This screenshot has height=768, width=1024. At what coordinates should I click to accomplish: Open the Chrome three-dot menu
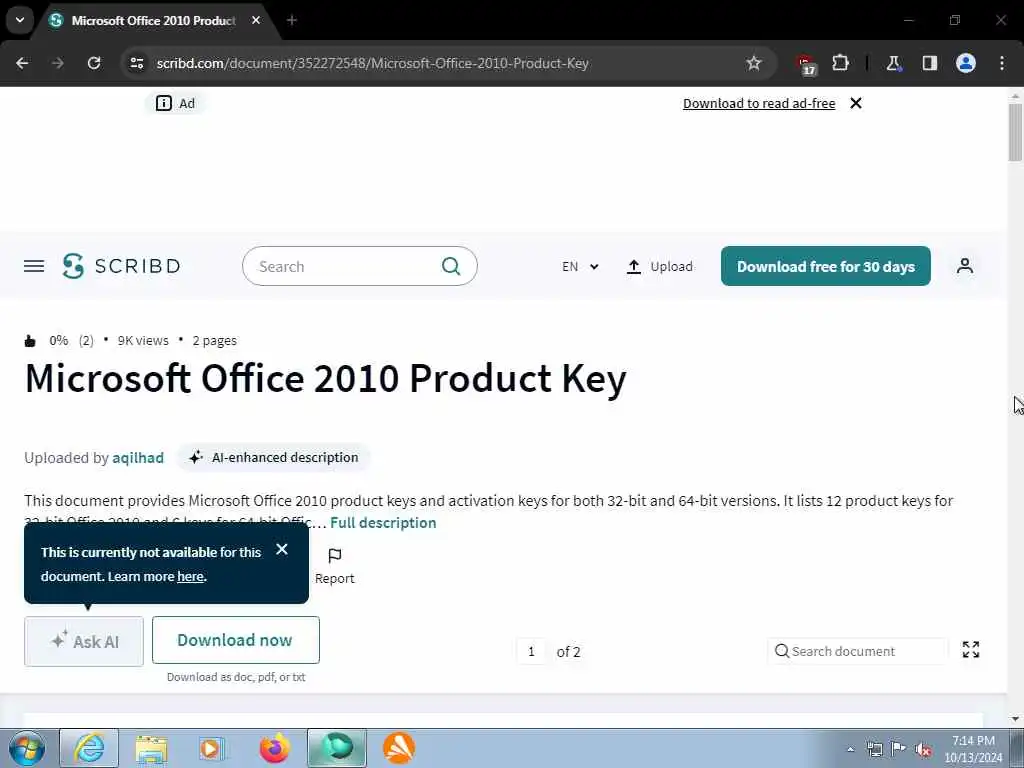click(x=1002, y=63)
